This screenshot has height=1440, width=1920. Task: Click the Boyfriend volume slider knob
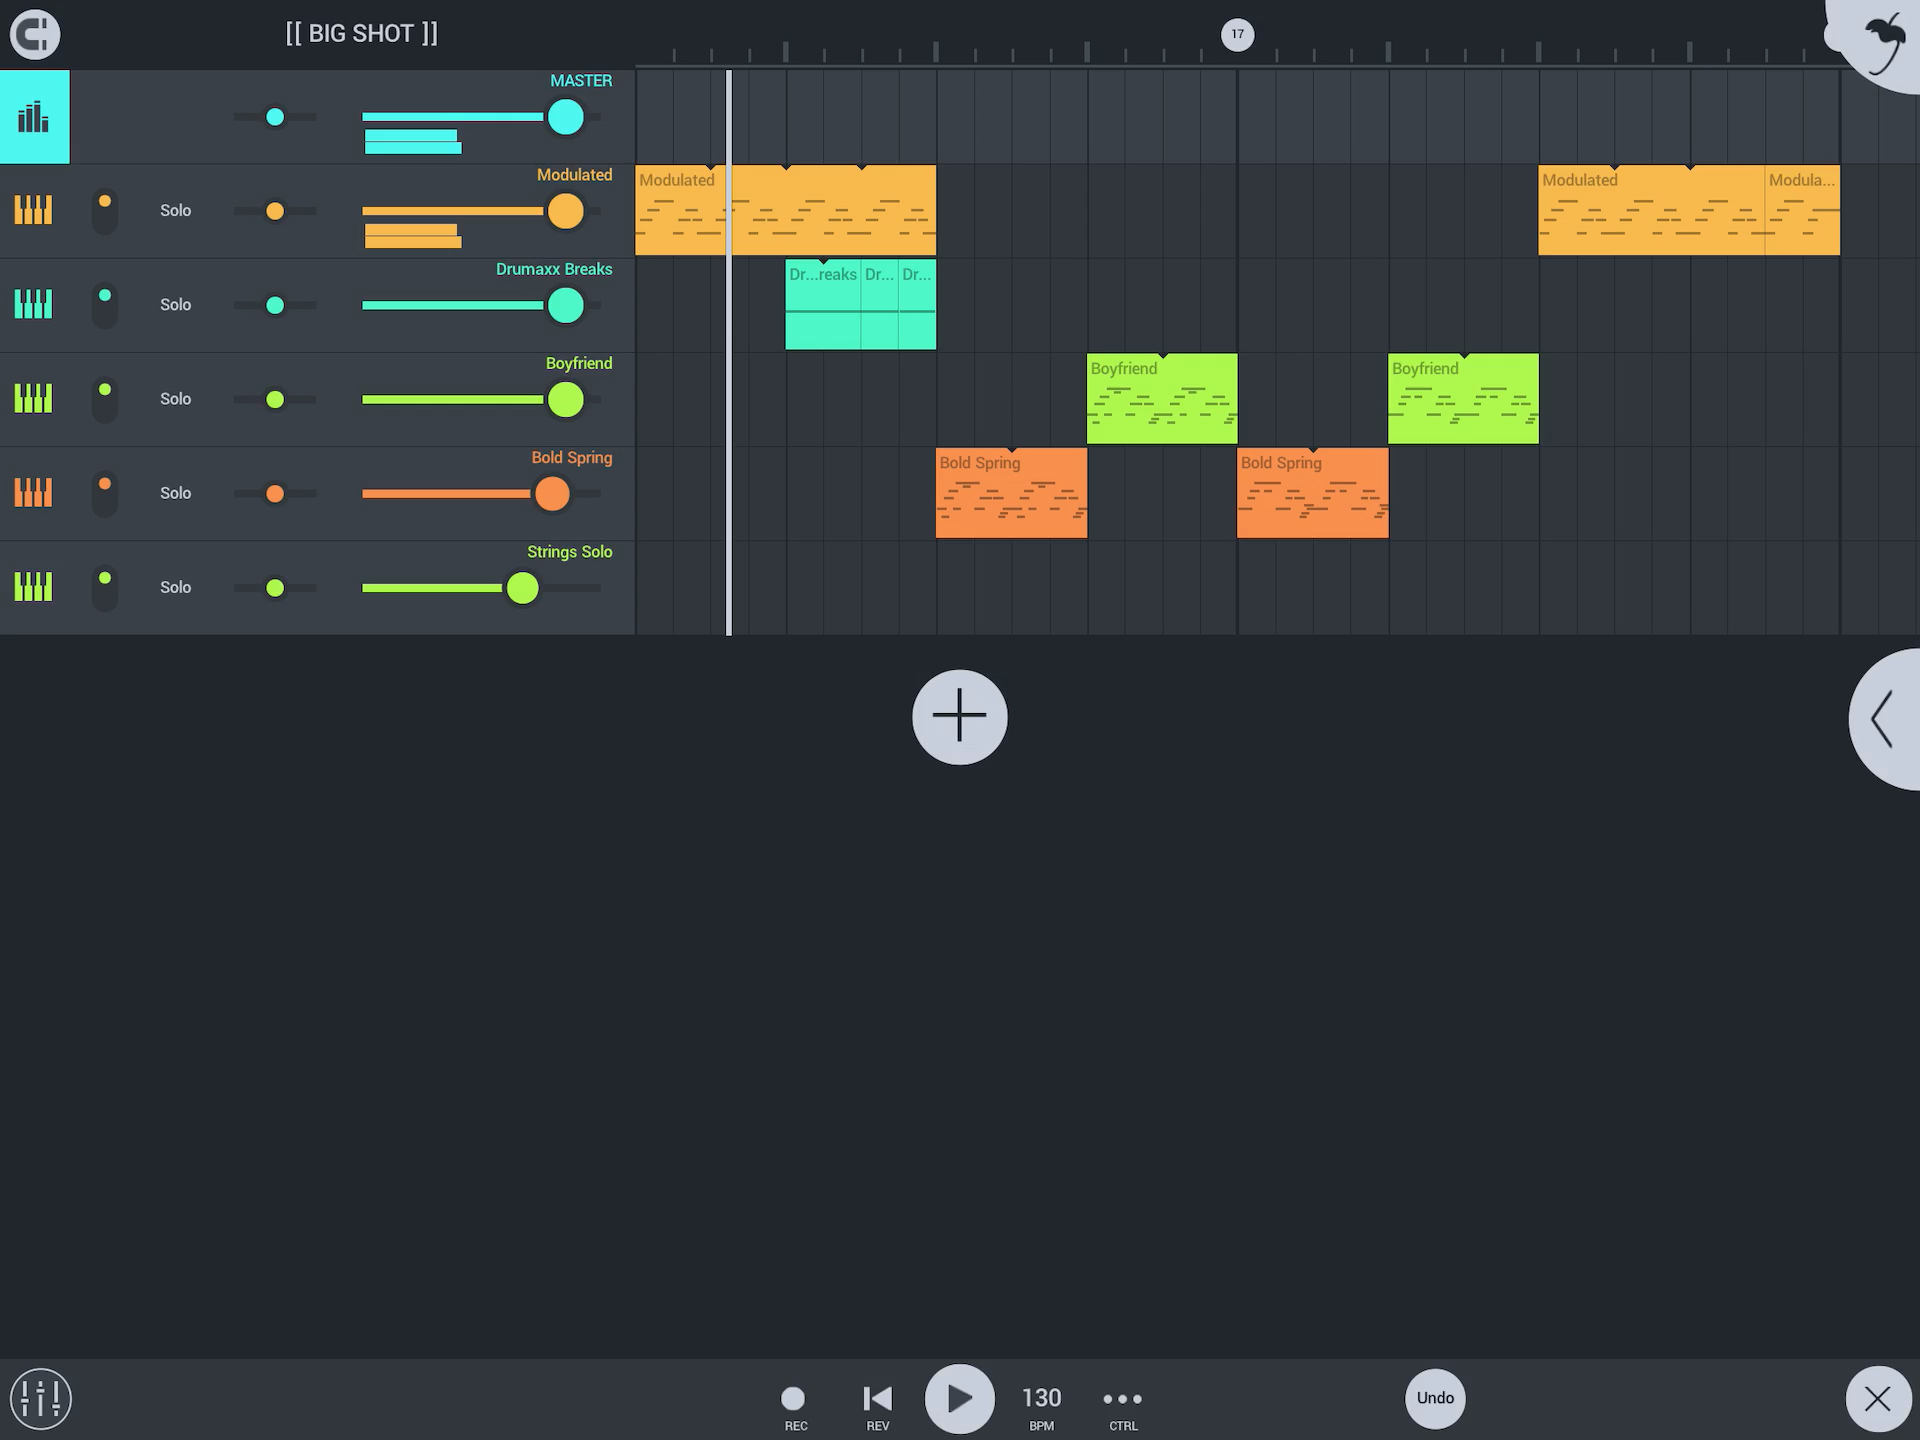click(x=566, y=399)
